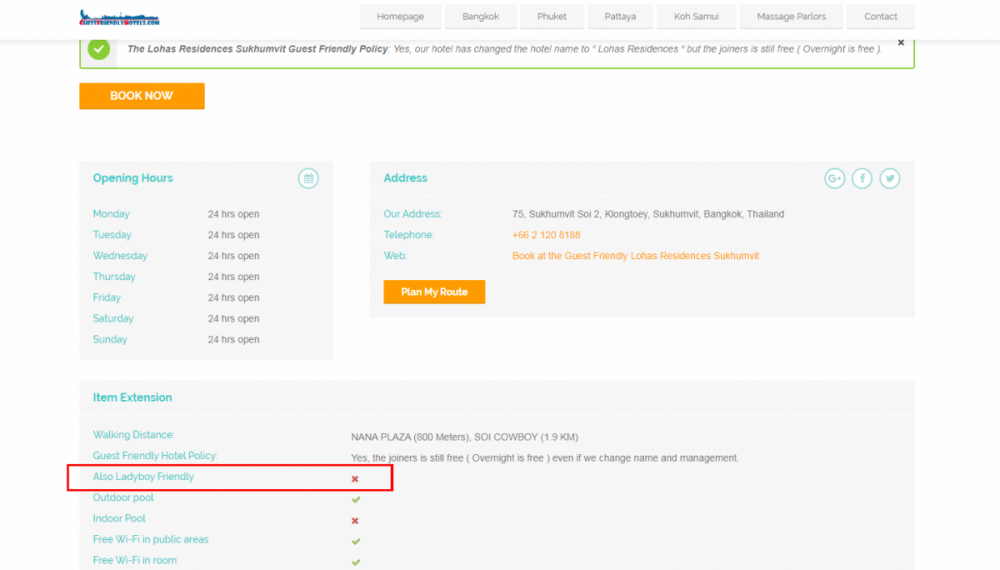Click the Our Address label
Screen dimensions: 1000x570
[413, 214]
